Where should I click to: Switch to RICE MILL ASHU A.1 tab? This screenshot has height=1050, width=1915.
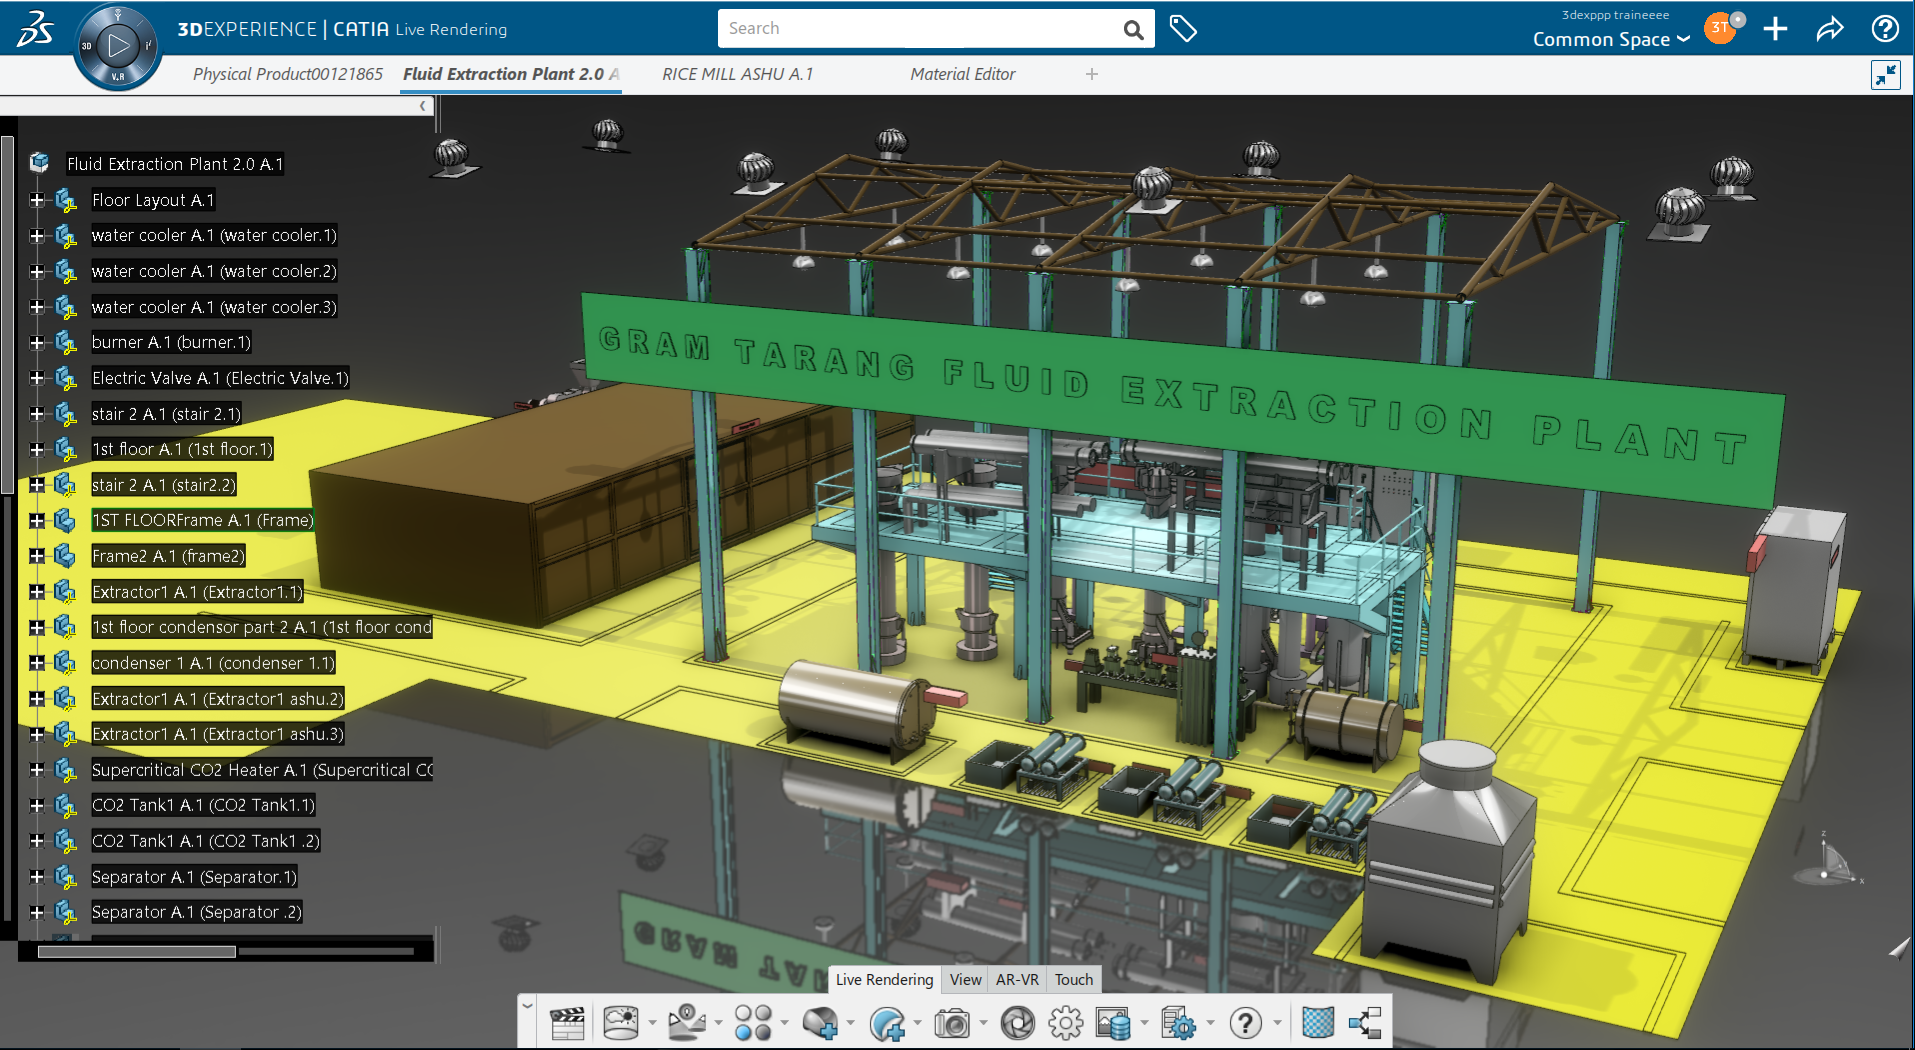(738, 74)
